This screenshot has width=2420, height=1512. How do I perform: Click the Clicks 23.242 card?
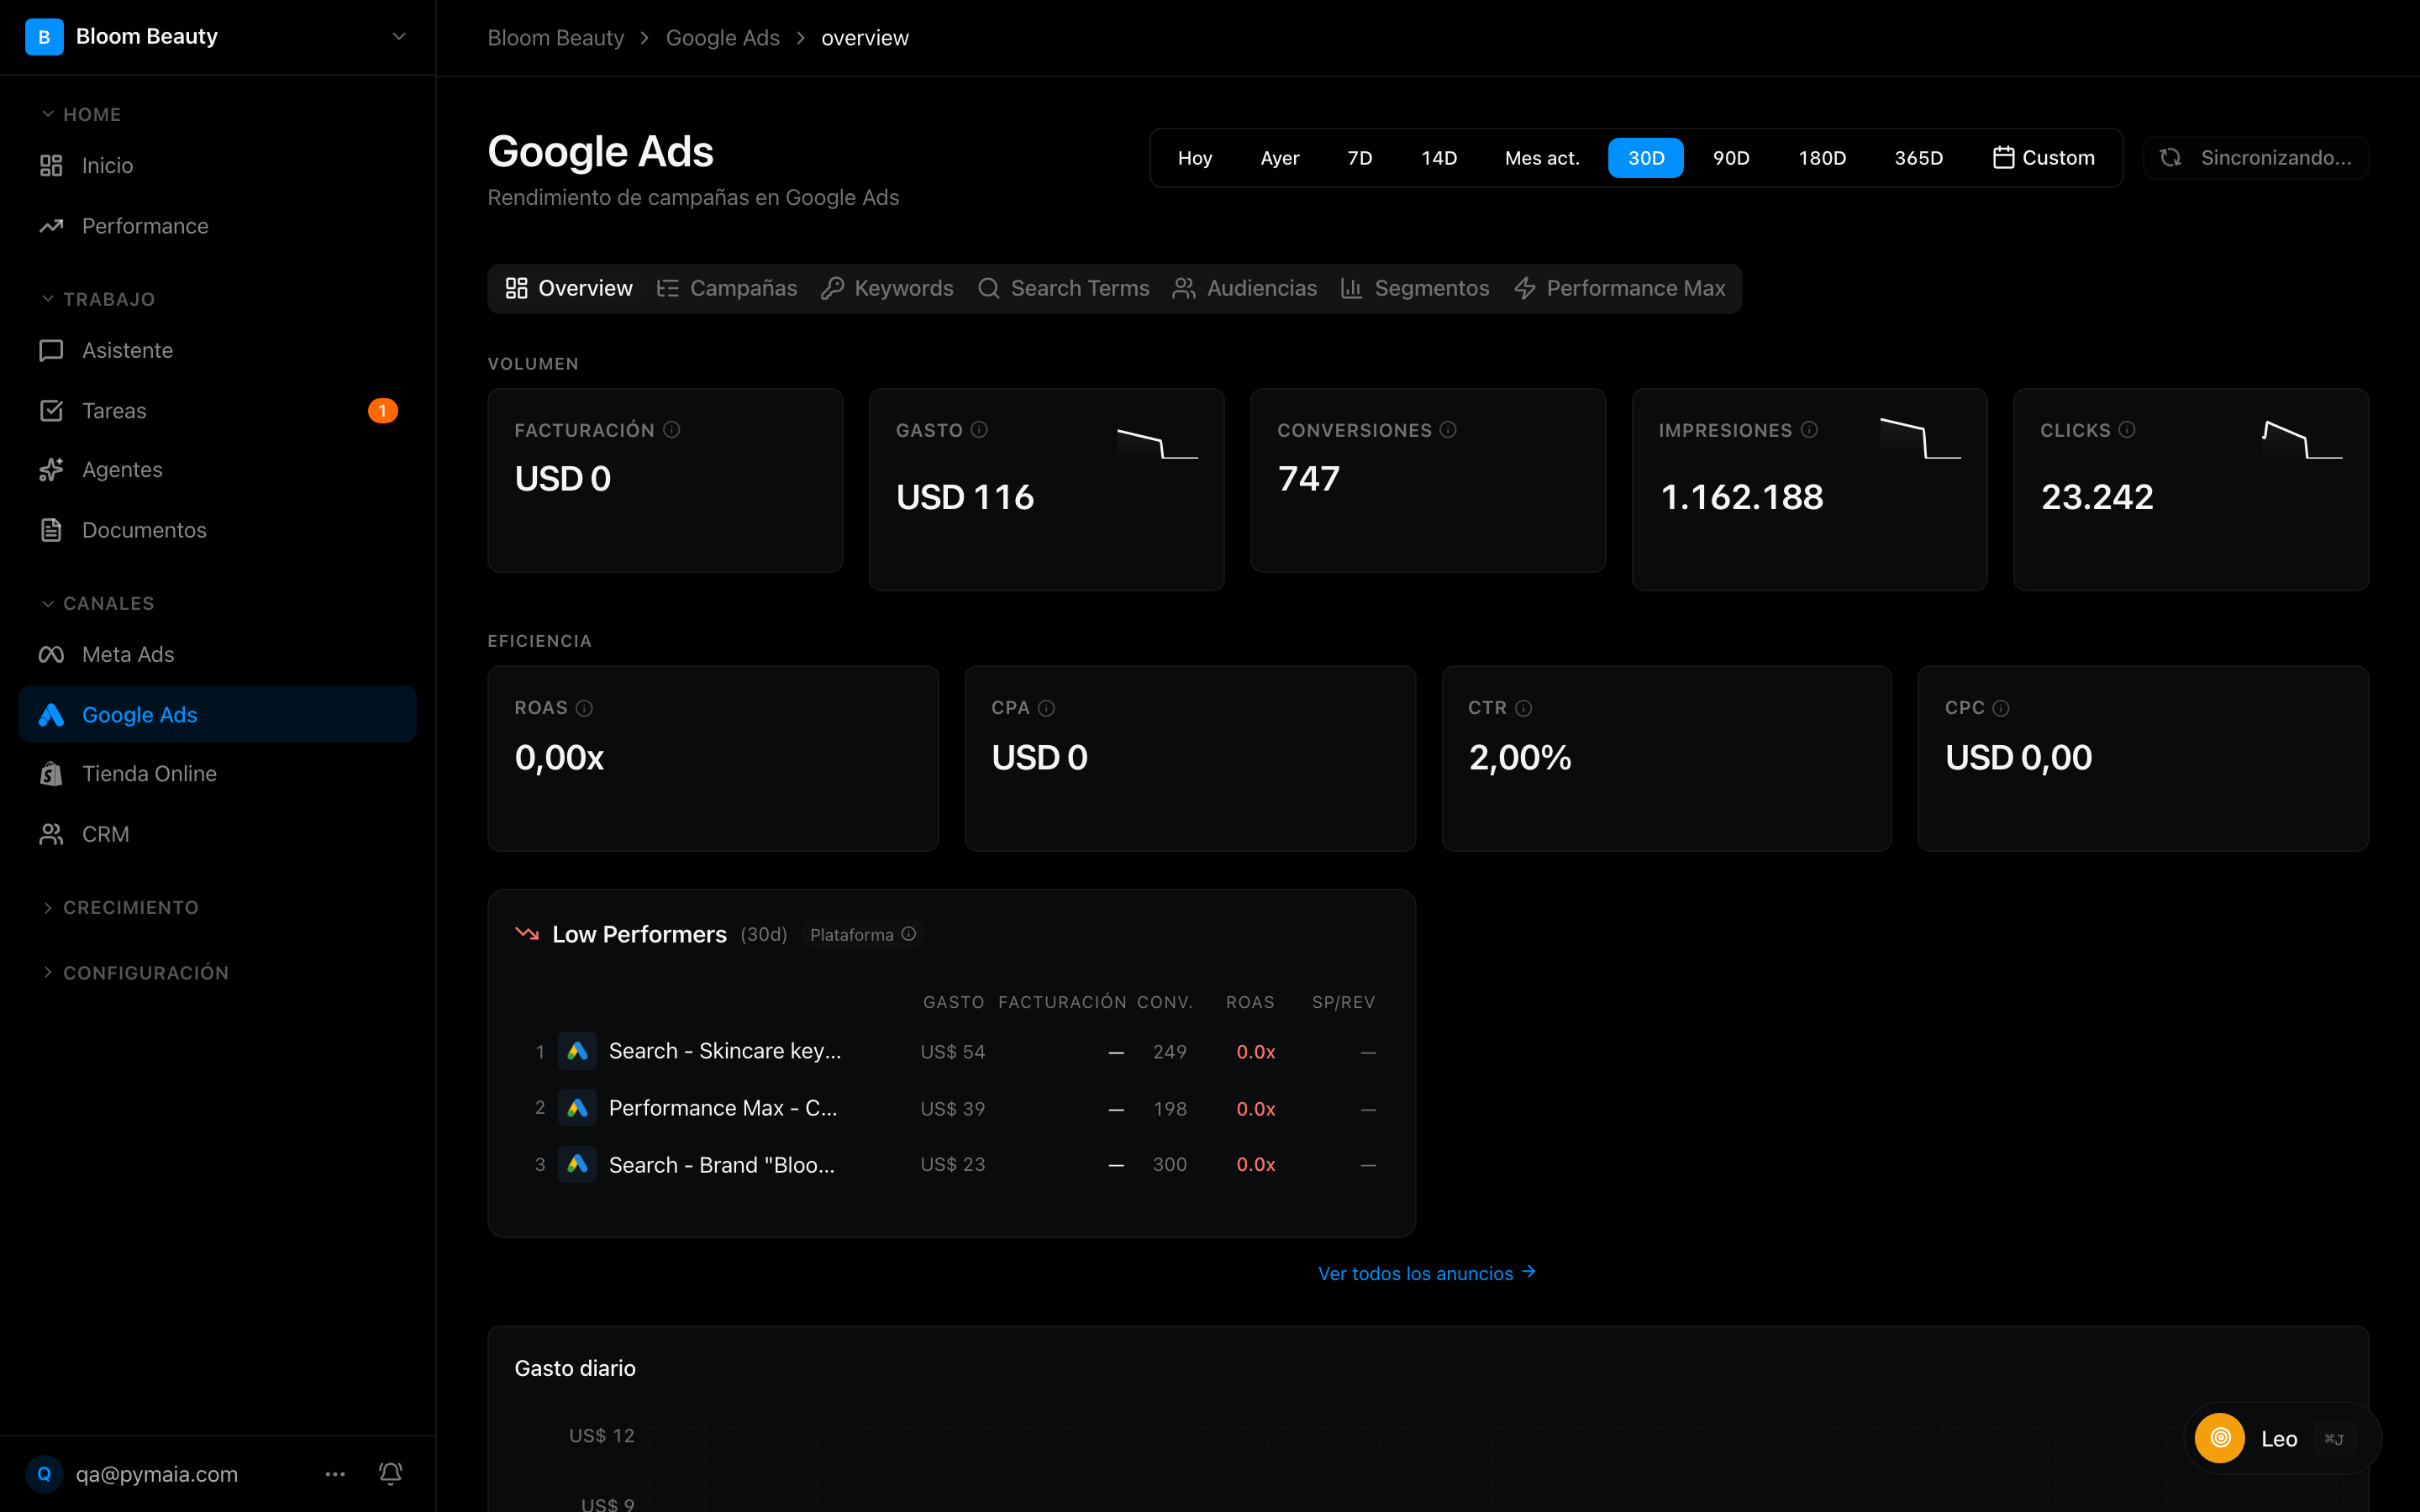2190,489
